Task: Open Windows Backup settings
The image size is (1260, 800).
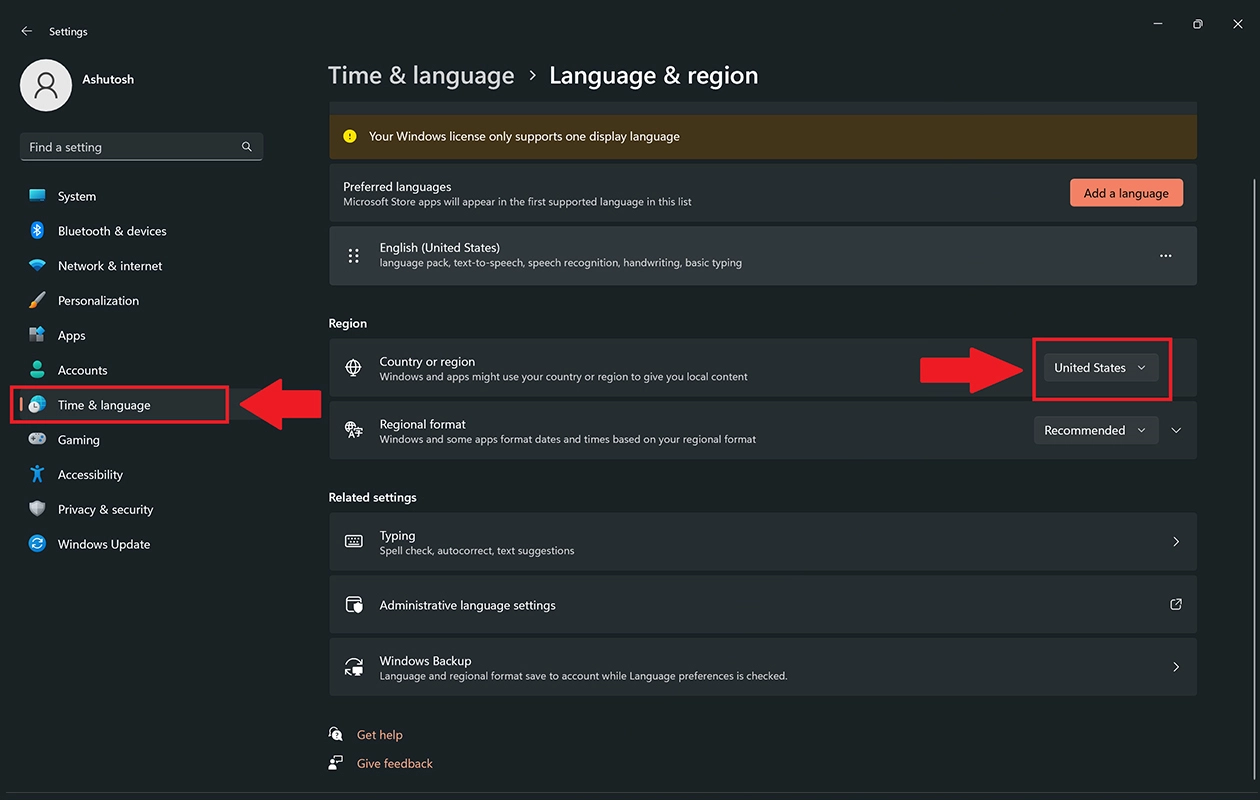Action: point(763,667)
